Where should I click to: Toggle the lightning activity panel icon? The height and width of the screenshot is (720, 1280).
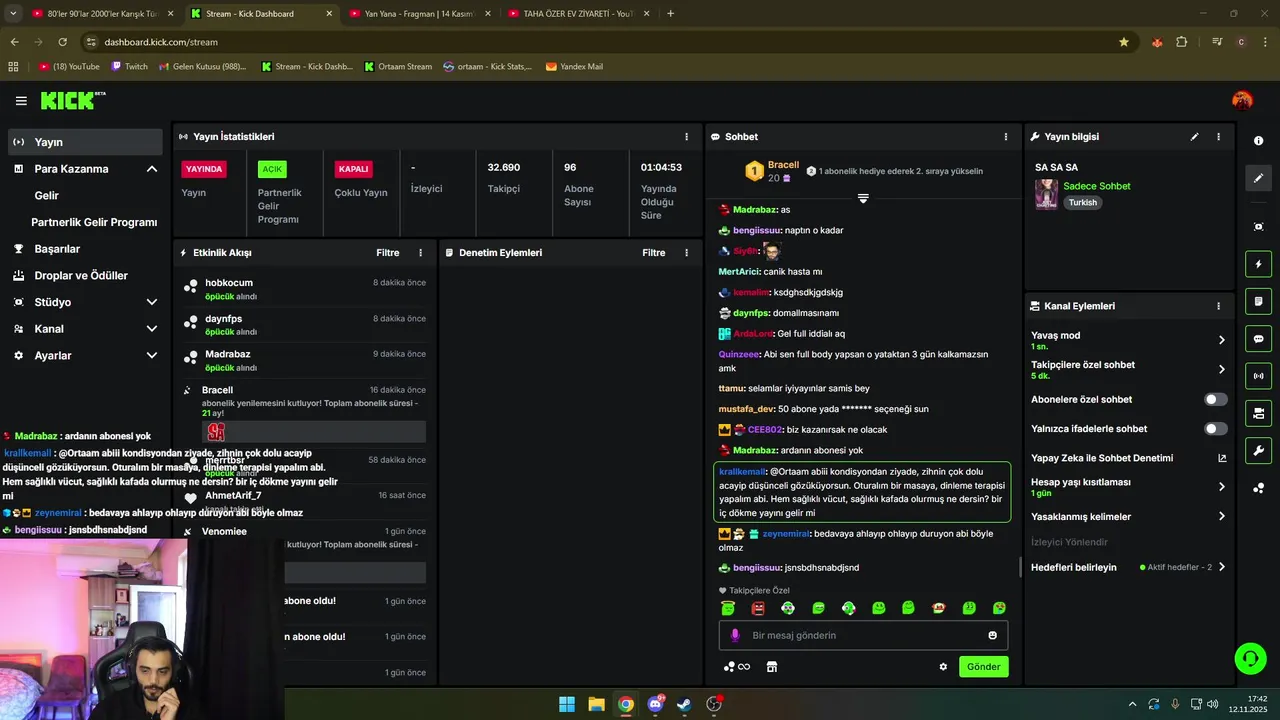(1258, 264)
